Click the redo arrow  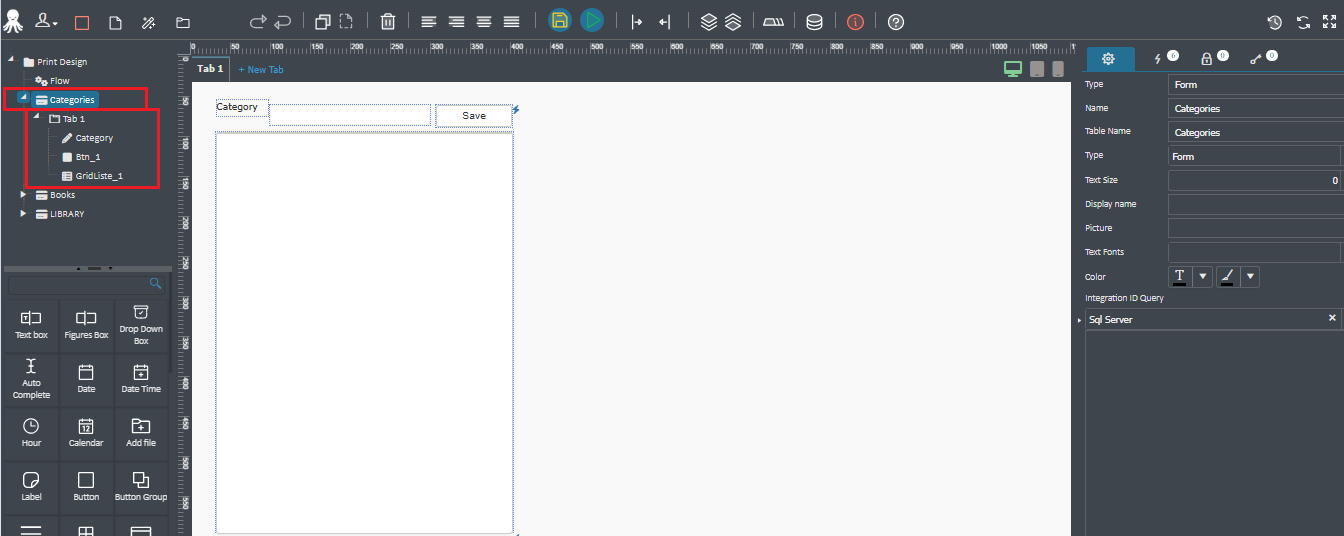258,21
